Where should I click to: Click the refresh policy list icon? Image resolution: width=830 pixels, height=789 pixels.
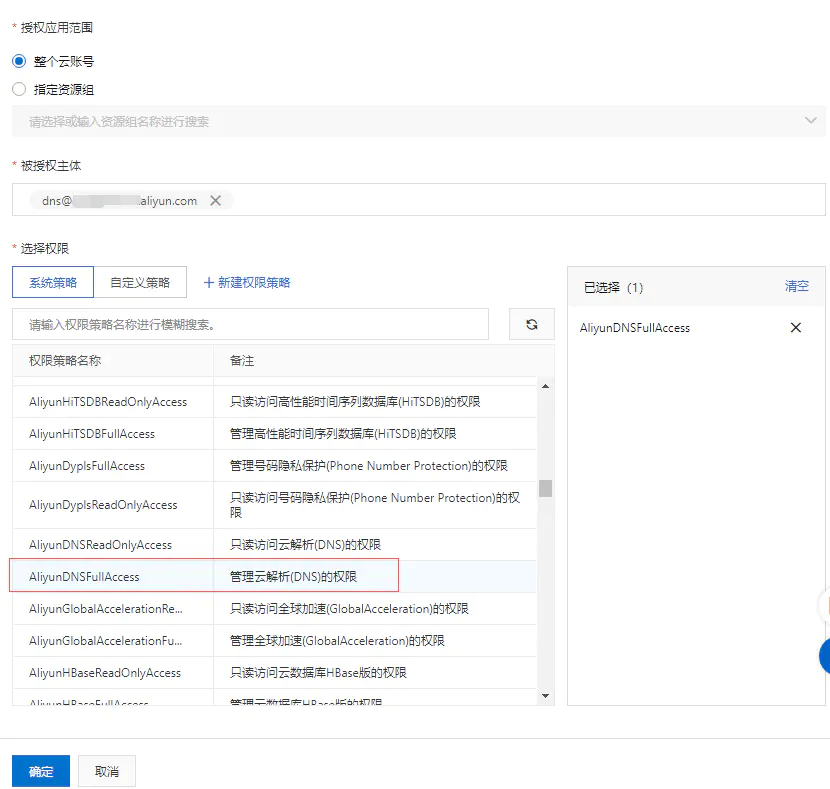[531, 324]
